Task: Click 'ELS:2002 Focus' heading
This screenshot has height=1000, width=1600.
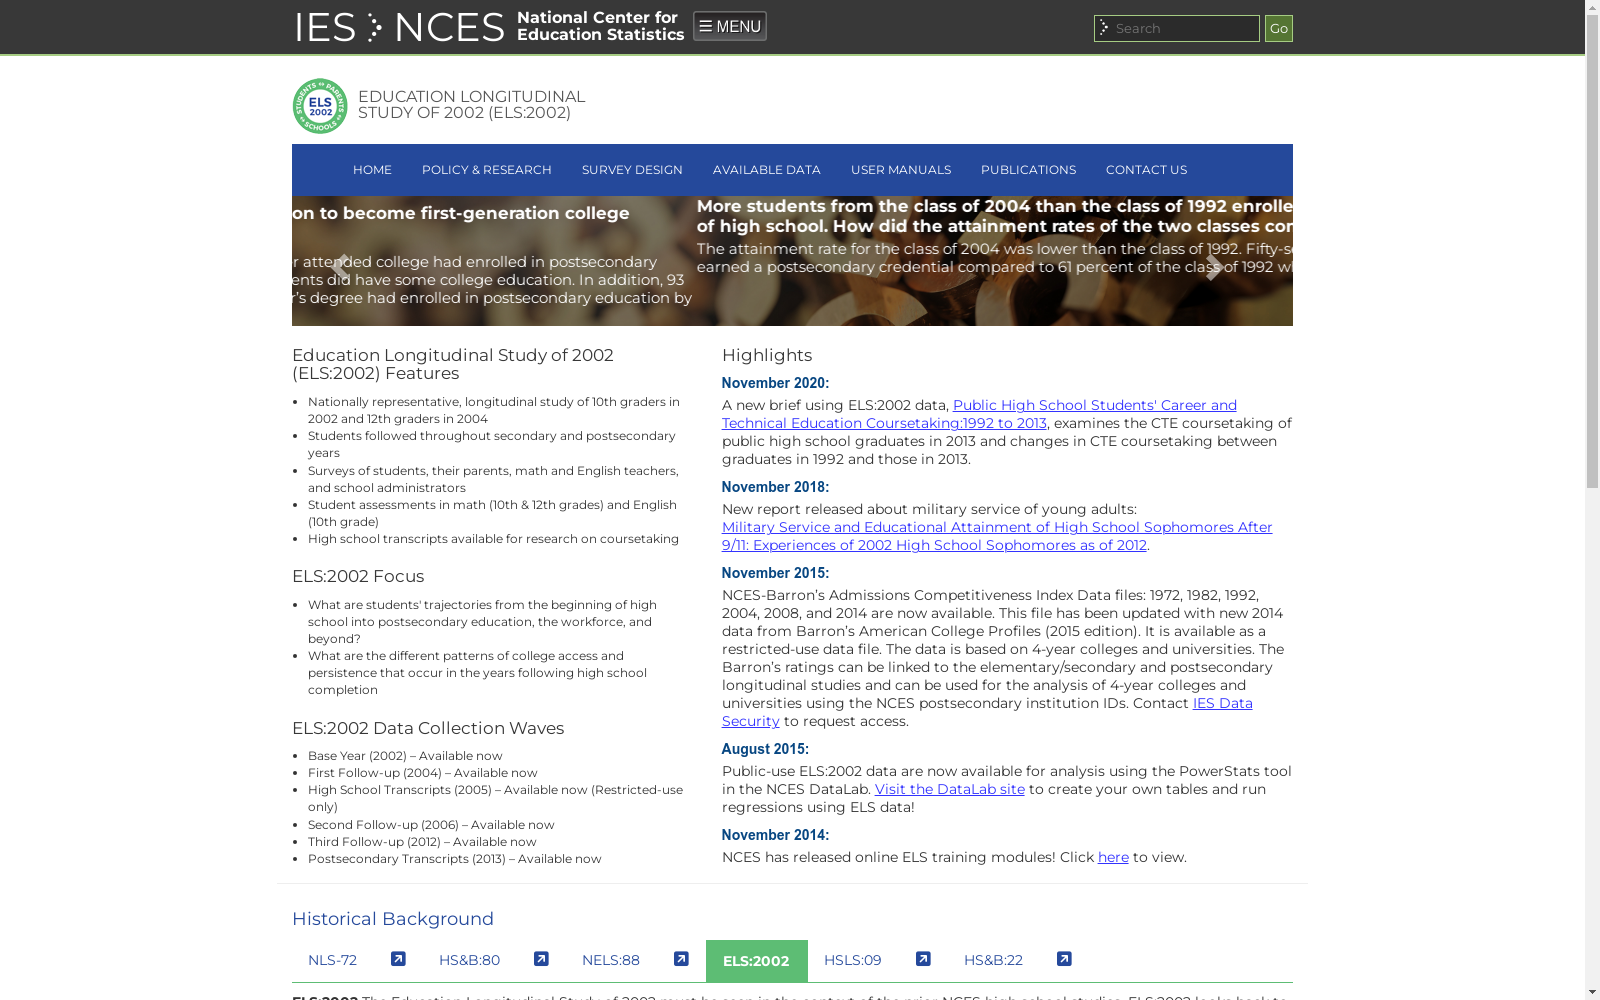Action: (358, 576)
